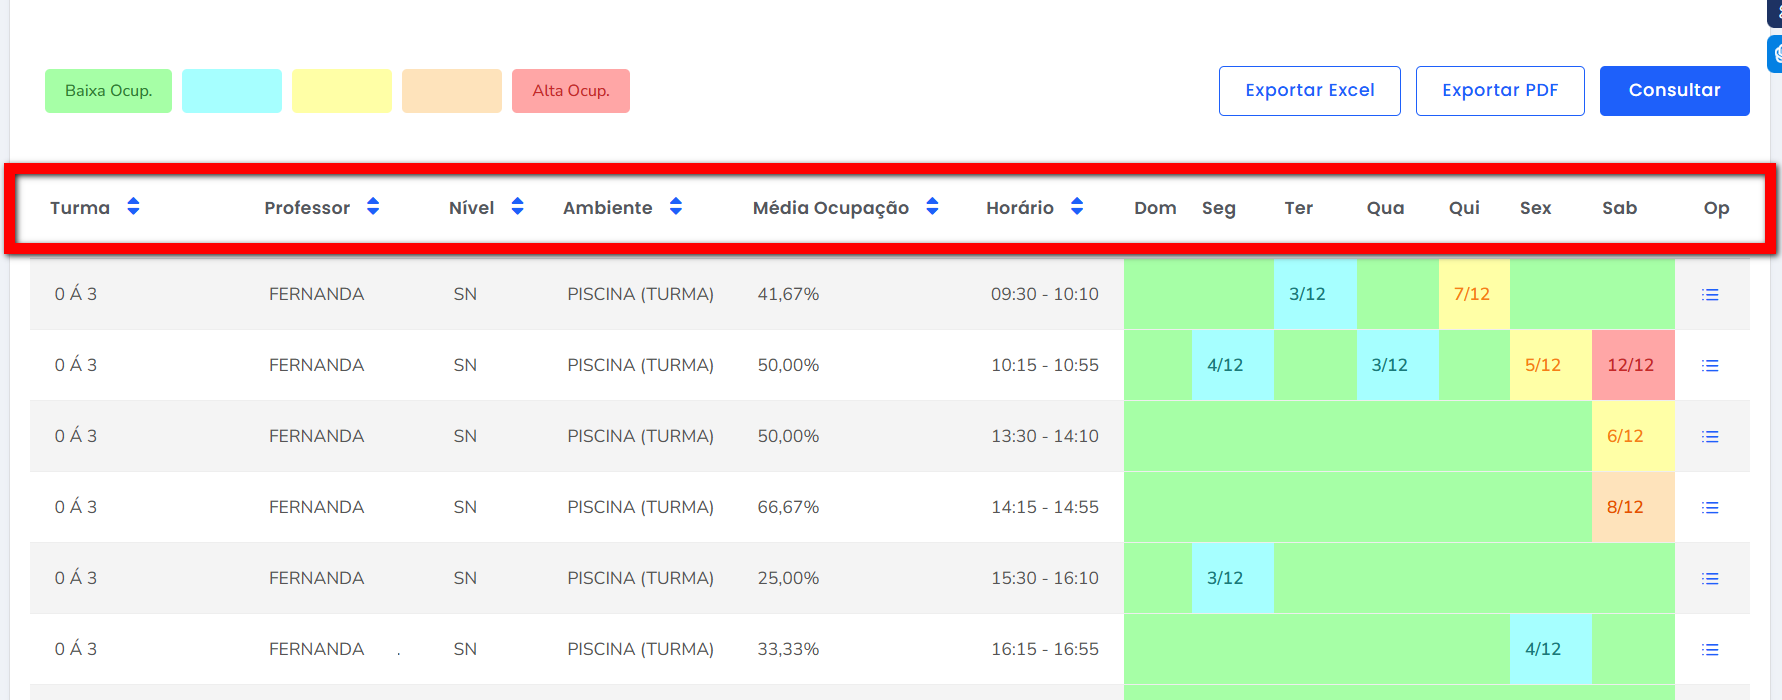This screenshot has height=700, width=1782.
Task: Click the 12/12 red Saturday cell
Action: point(1632,365)
